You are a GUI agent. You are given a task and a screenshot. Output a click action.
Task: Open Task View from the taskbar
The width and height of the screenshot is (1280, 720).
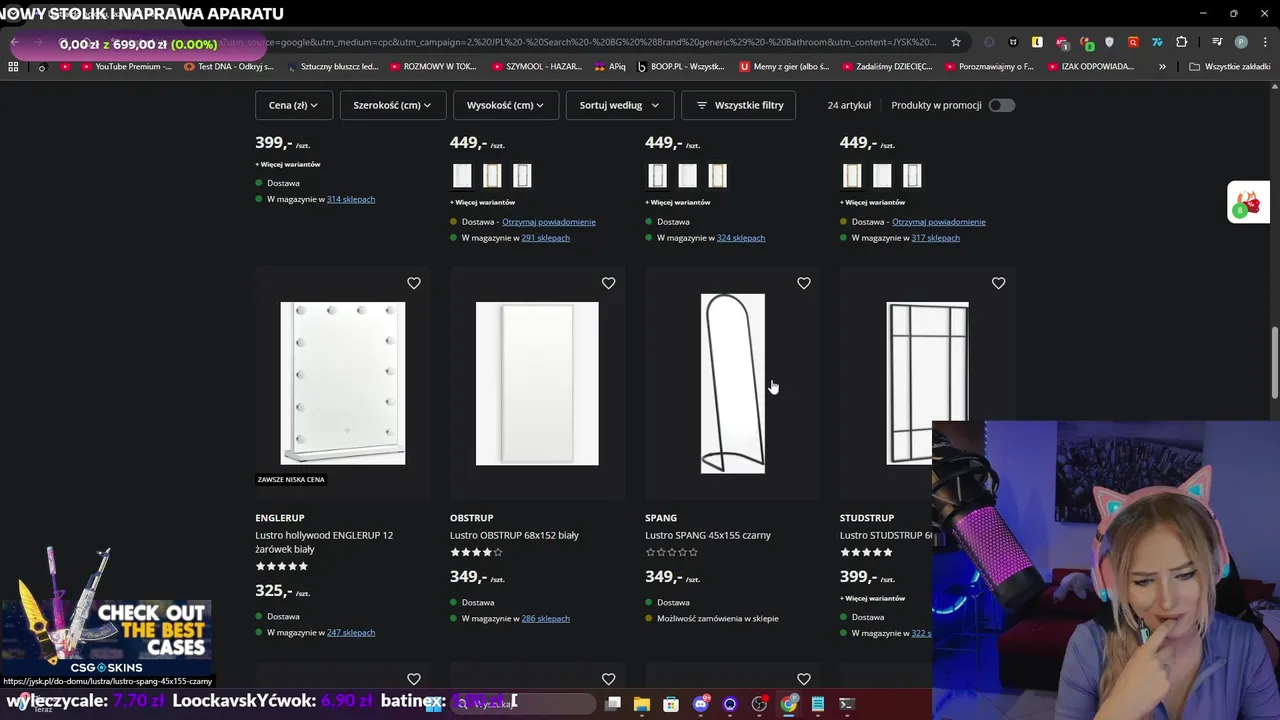(x=613, y=704)
